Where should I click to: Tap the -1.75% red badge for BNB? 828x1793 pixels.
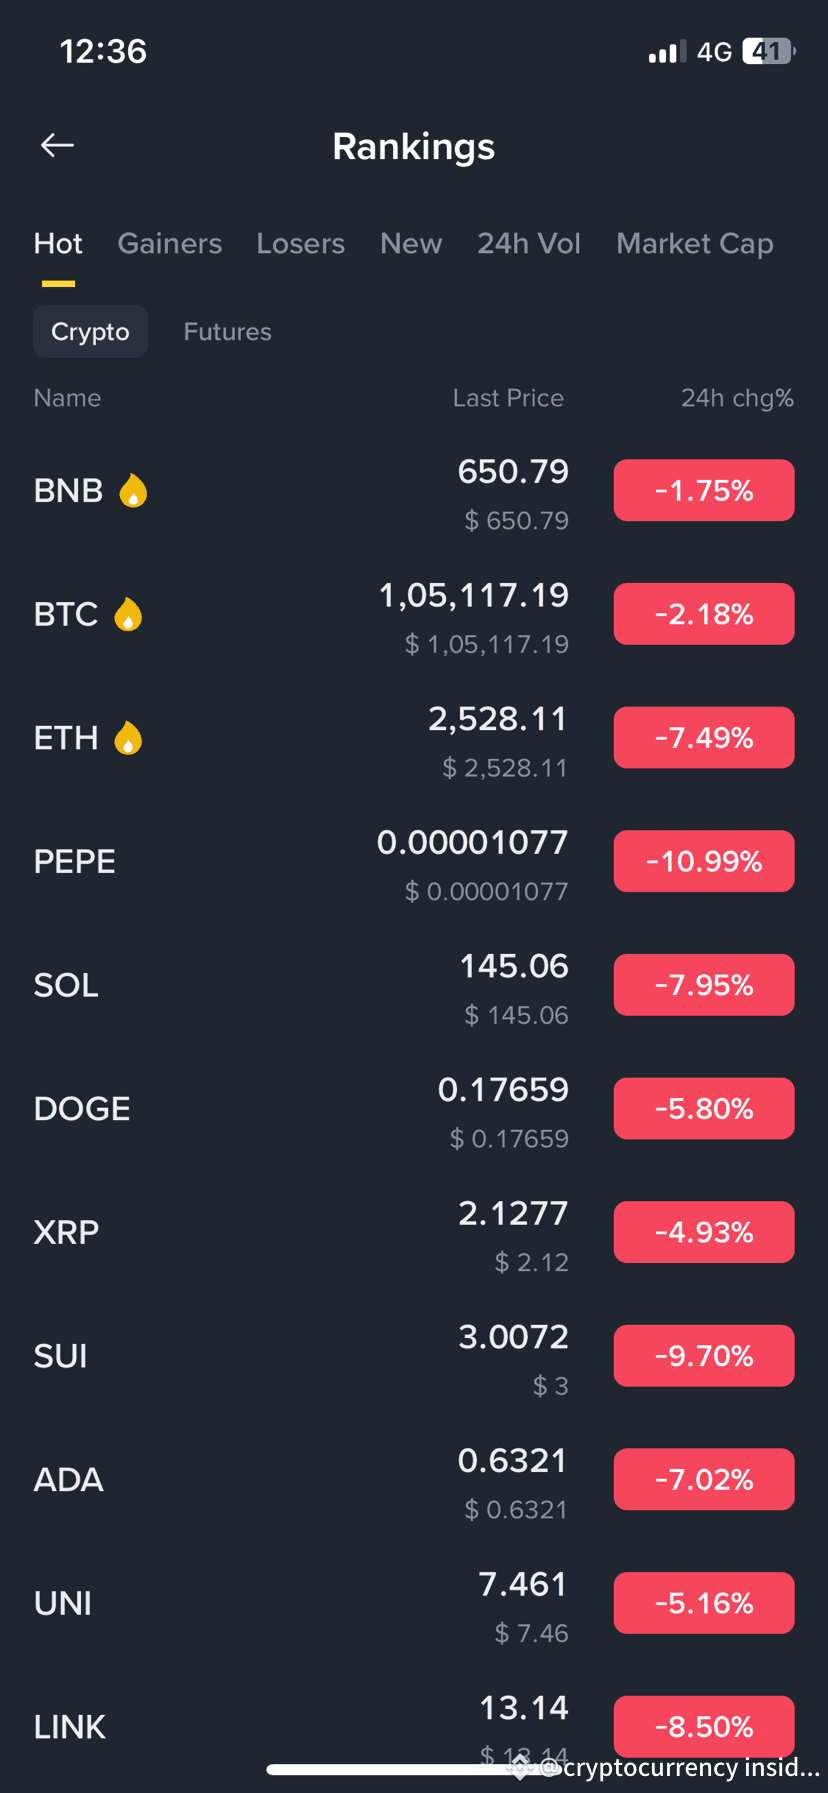pyautogui.click(x=704, y=491)
